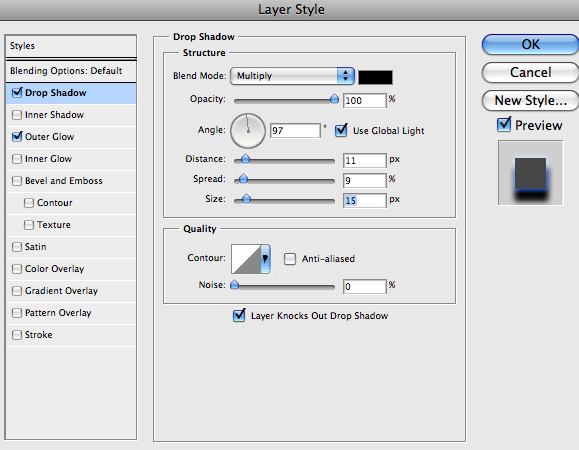Click the Noise slider handle

tap(234, 285)
